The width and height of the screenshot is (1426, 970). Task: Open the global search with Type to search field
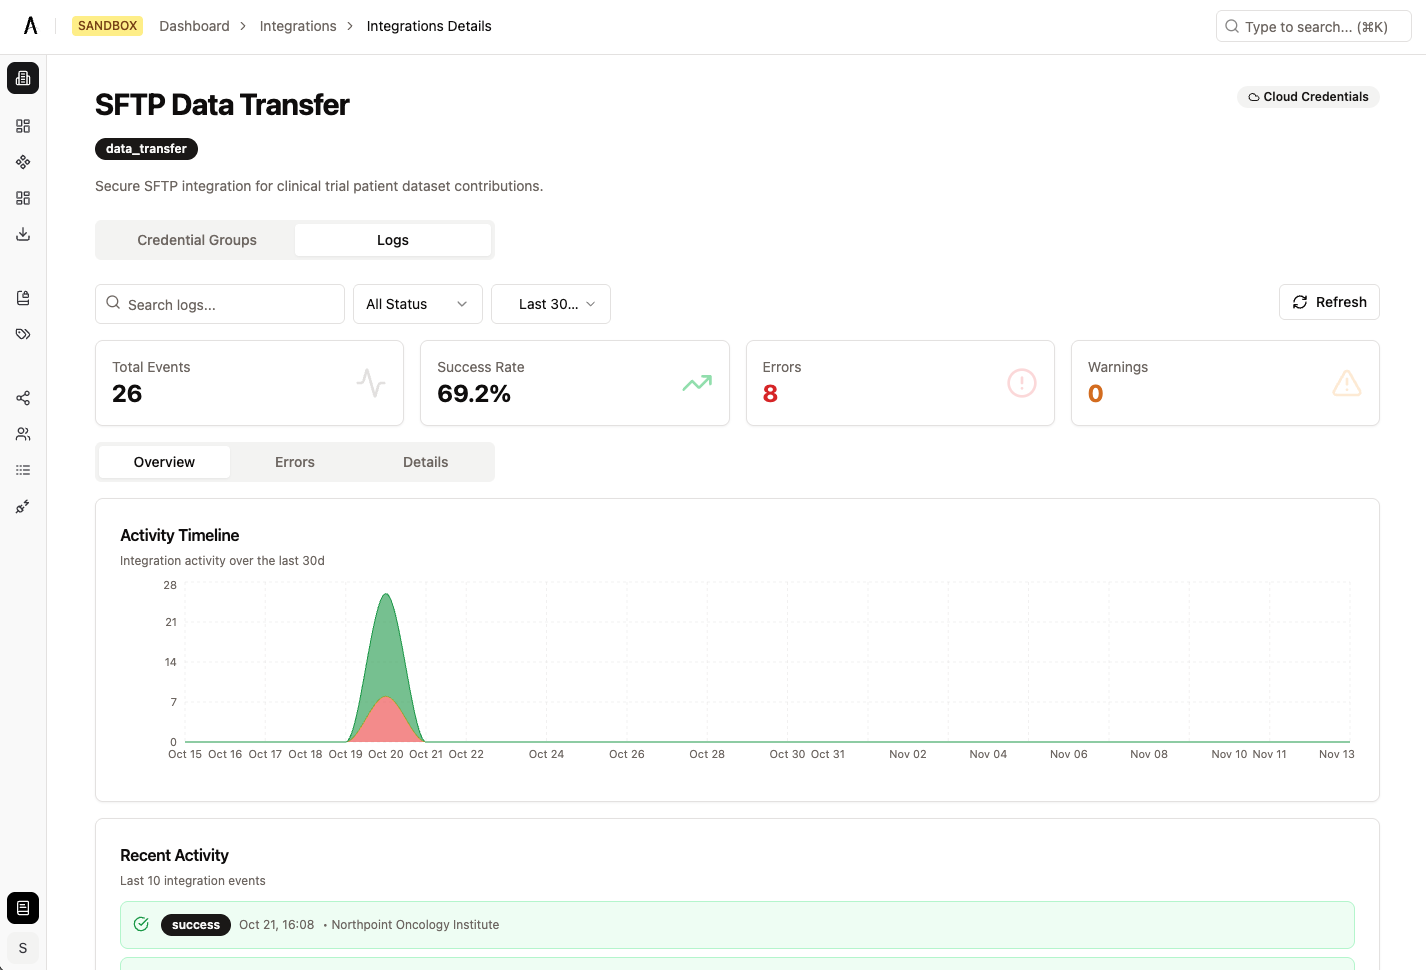pyautogui.click(x=1312, y=26)
